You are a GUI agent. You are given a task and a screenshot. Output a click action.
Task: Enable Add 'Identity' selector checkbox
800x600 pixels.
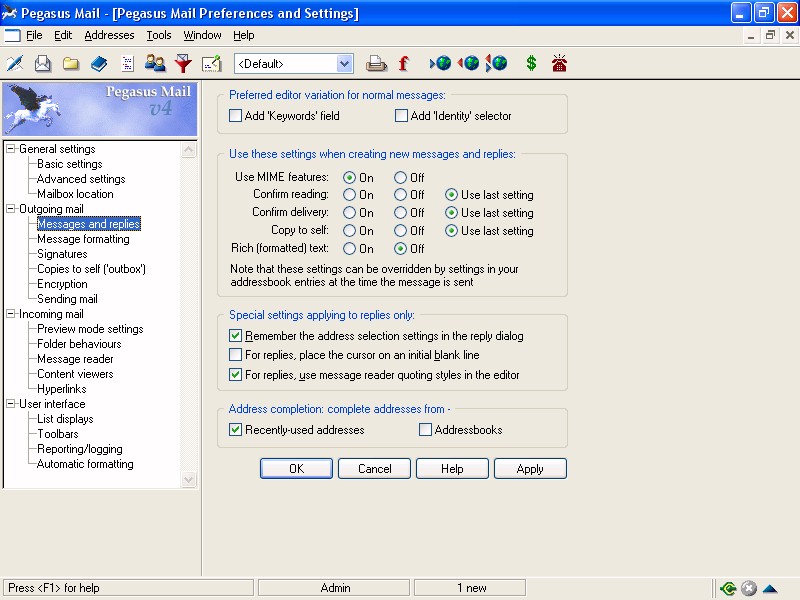tap(402, 116)
